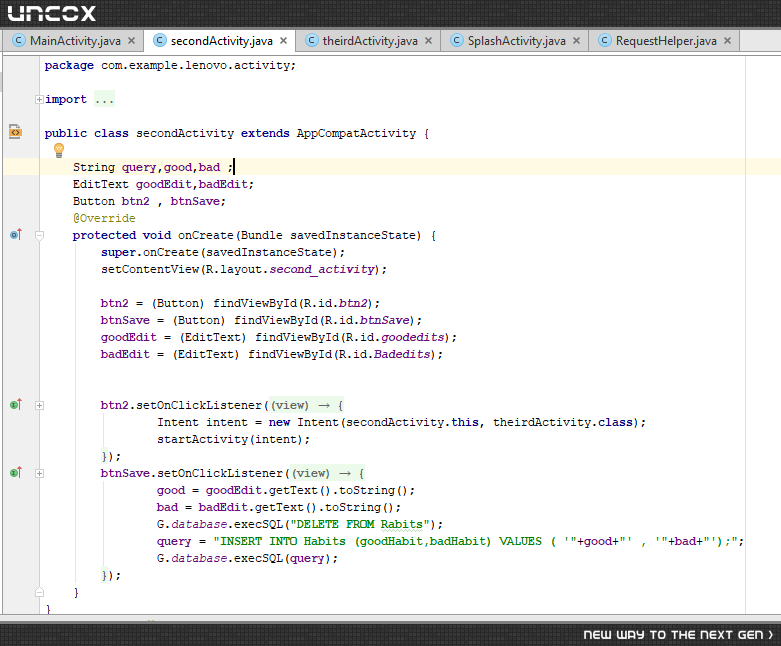
Task: Click the package declaration line
Action: (170, 66)
